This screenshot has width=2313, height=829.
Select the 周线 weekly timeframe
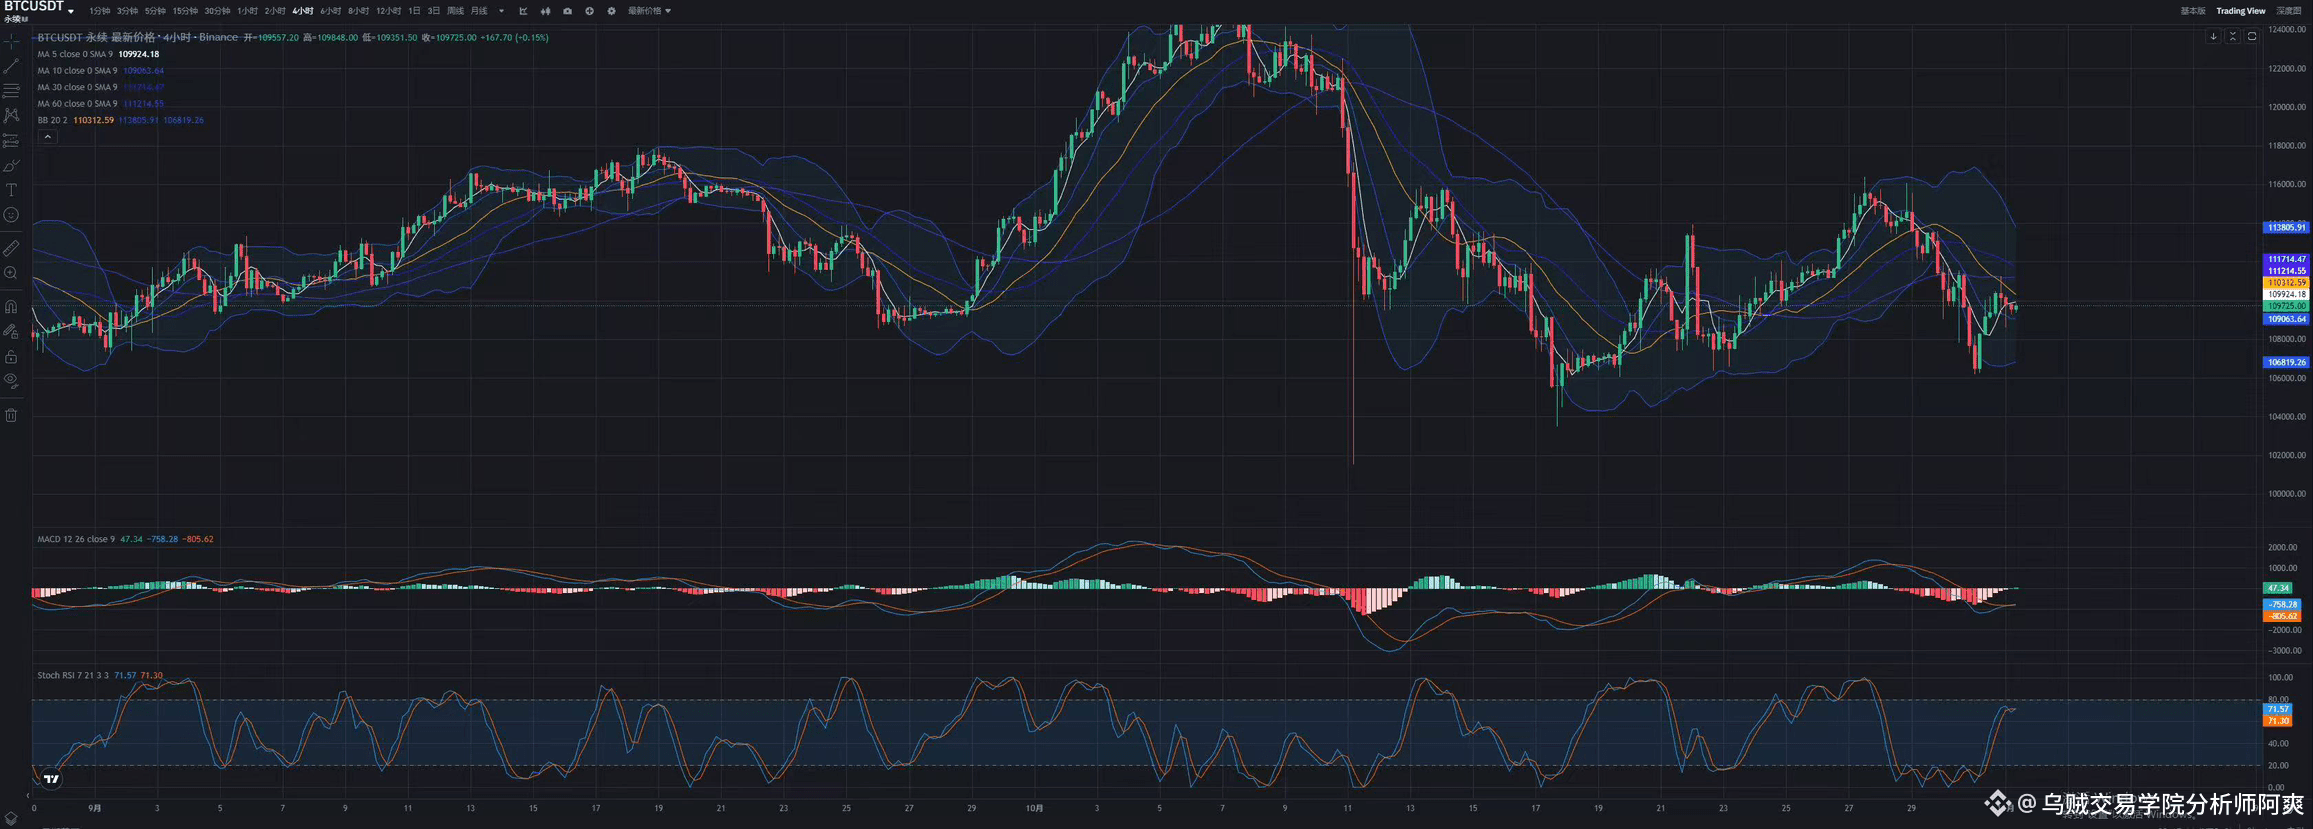(455, 11)
